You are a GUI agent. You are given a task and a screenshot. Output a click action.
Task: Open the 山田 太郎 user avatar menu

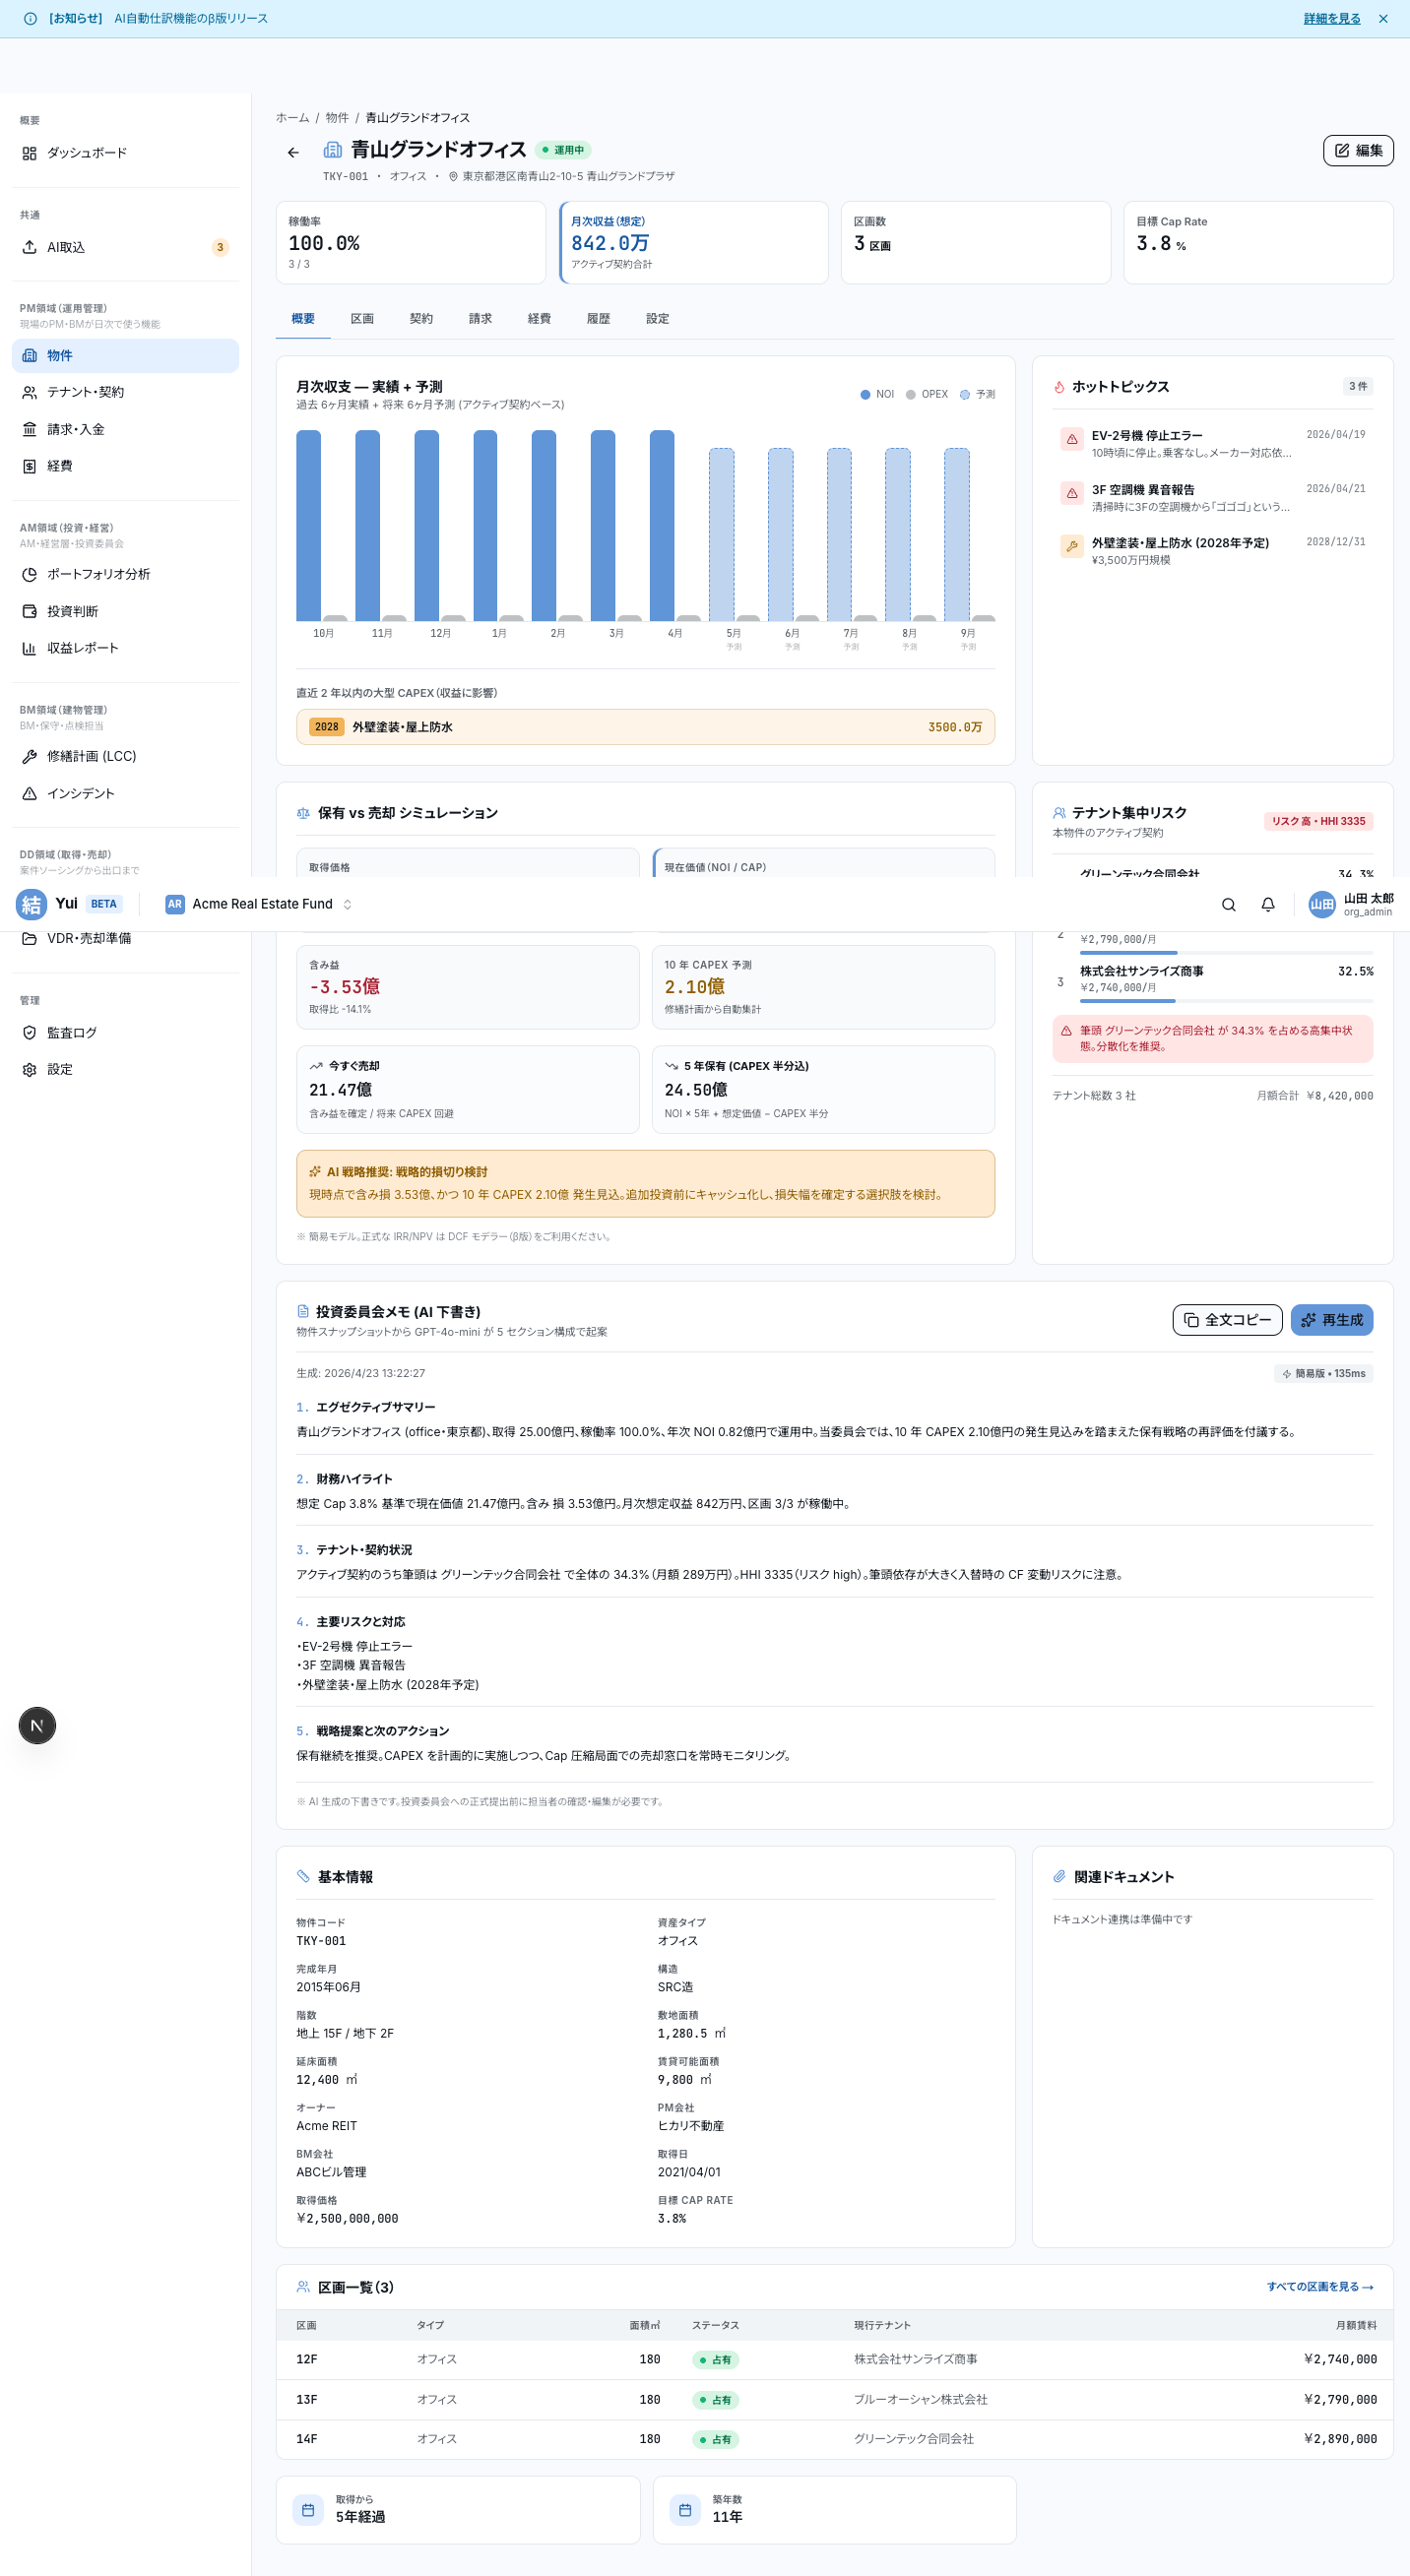[x=1350, y=905]
